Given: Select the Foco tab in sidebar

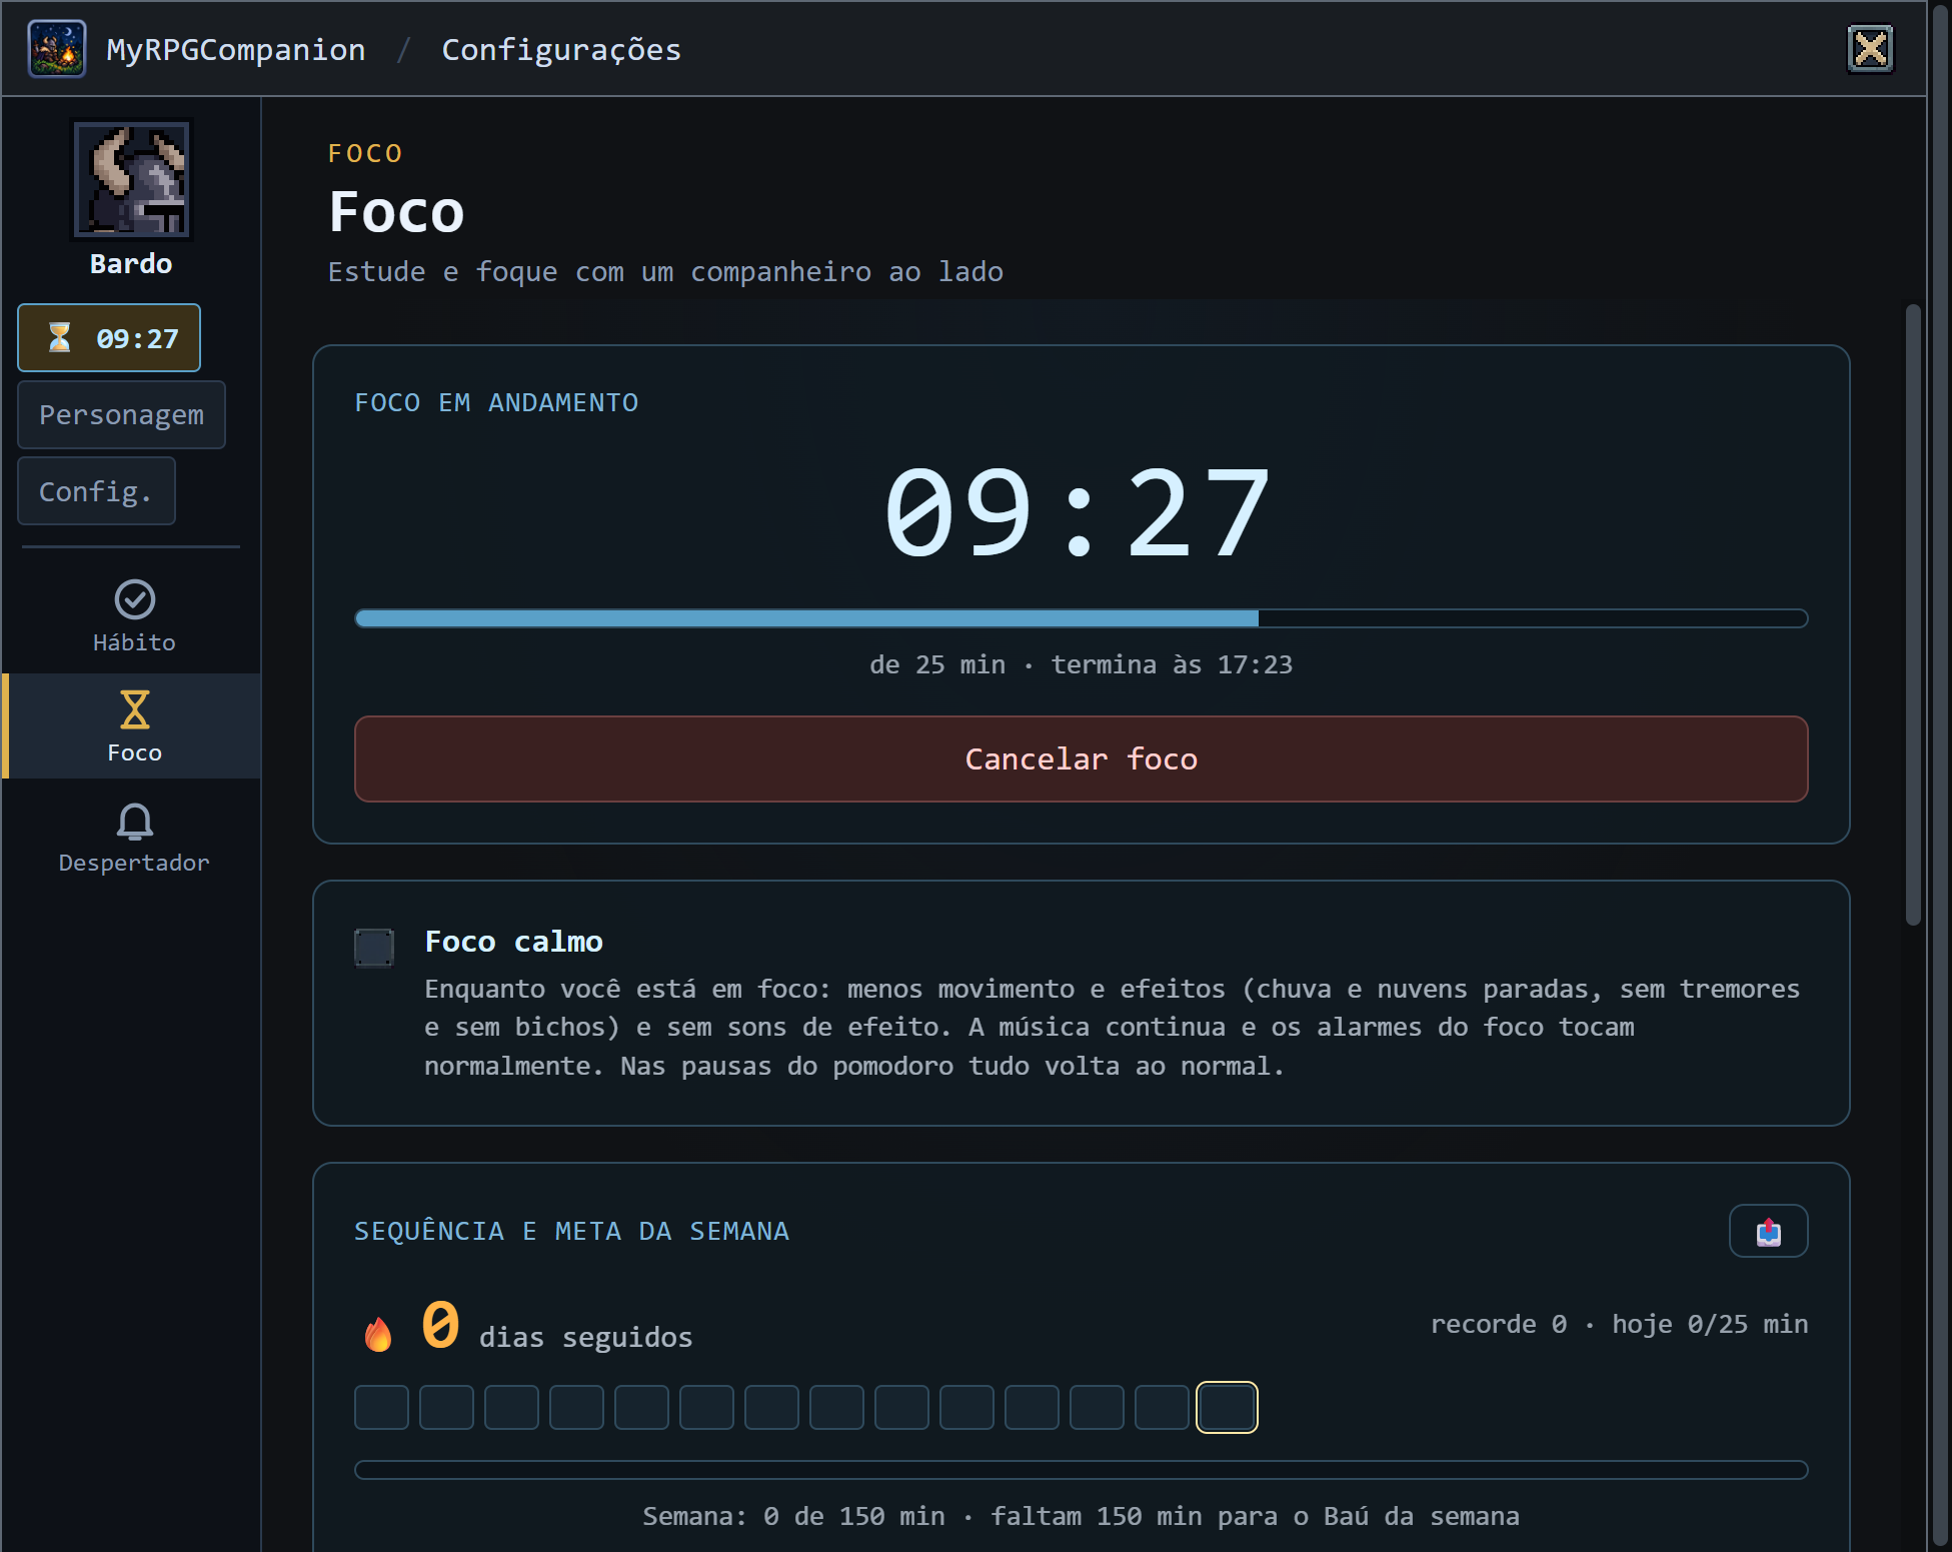Looking at the screenshot, I should pos(134,726).
